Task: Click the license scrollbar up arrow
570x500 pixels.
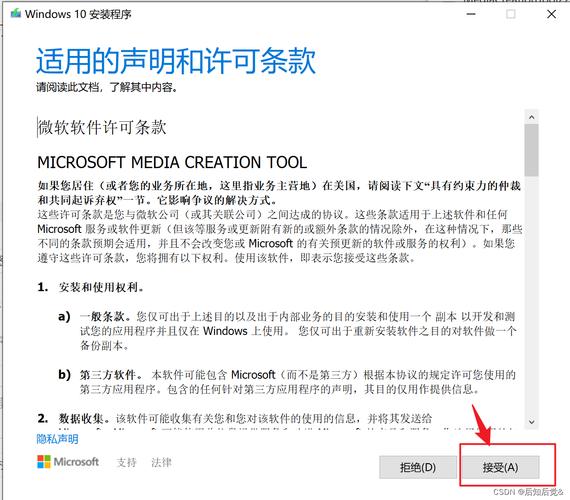Action: pyautogui.click(x=531, y=117)
